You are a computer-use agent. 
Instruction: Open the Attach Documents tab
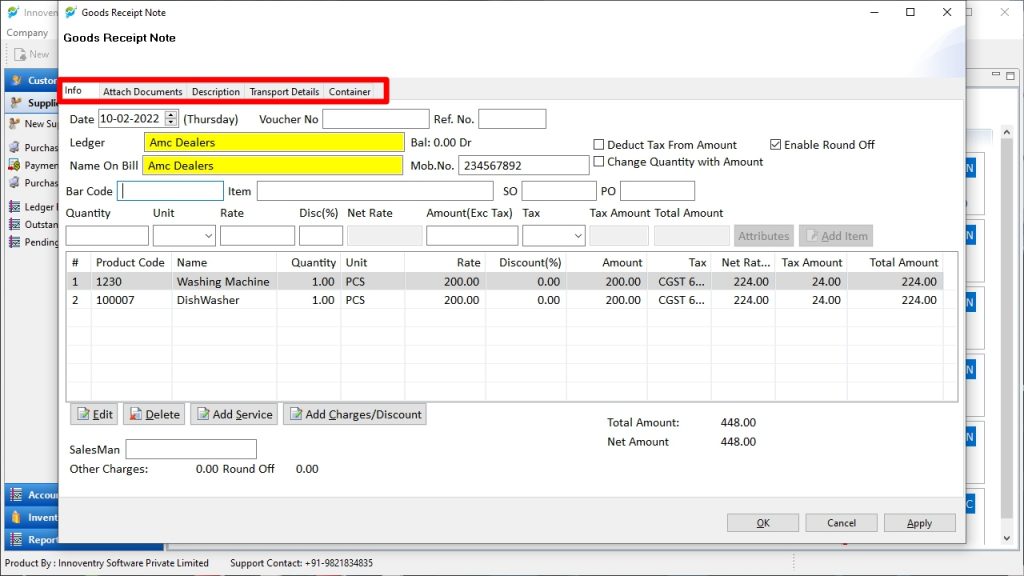click(142, 92)
